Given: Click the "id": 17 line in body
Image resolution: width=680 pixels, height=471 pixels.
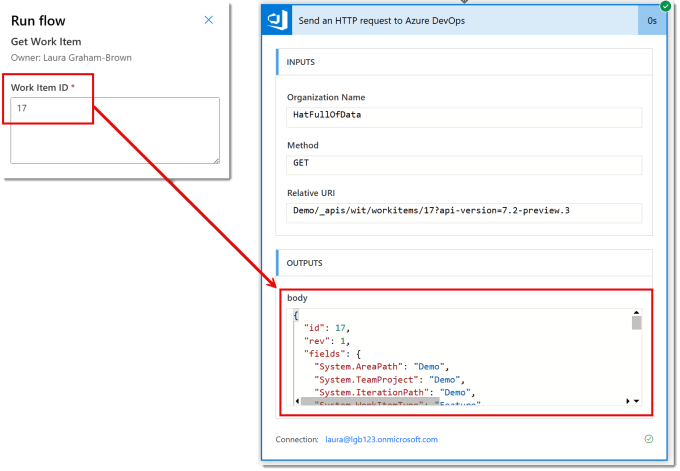Looking at the screenshot, I should point(327,328).
